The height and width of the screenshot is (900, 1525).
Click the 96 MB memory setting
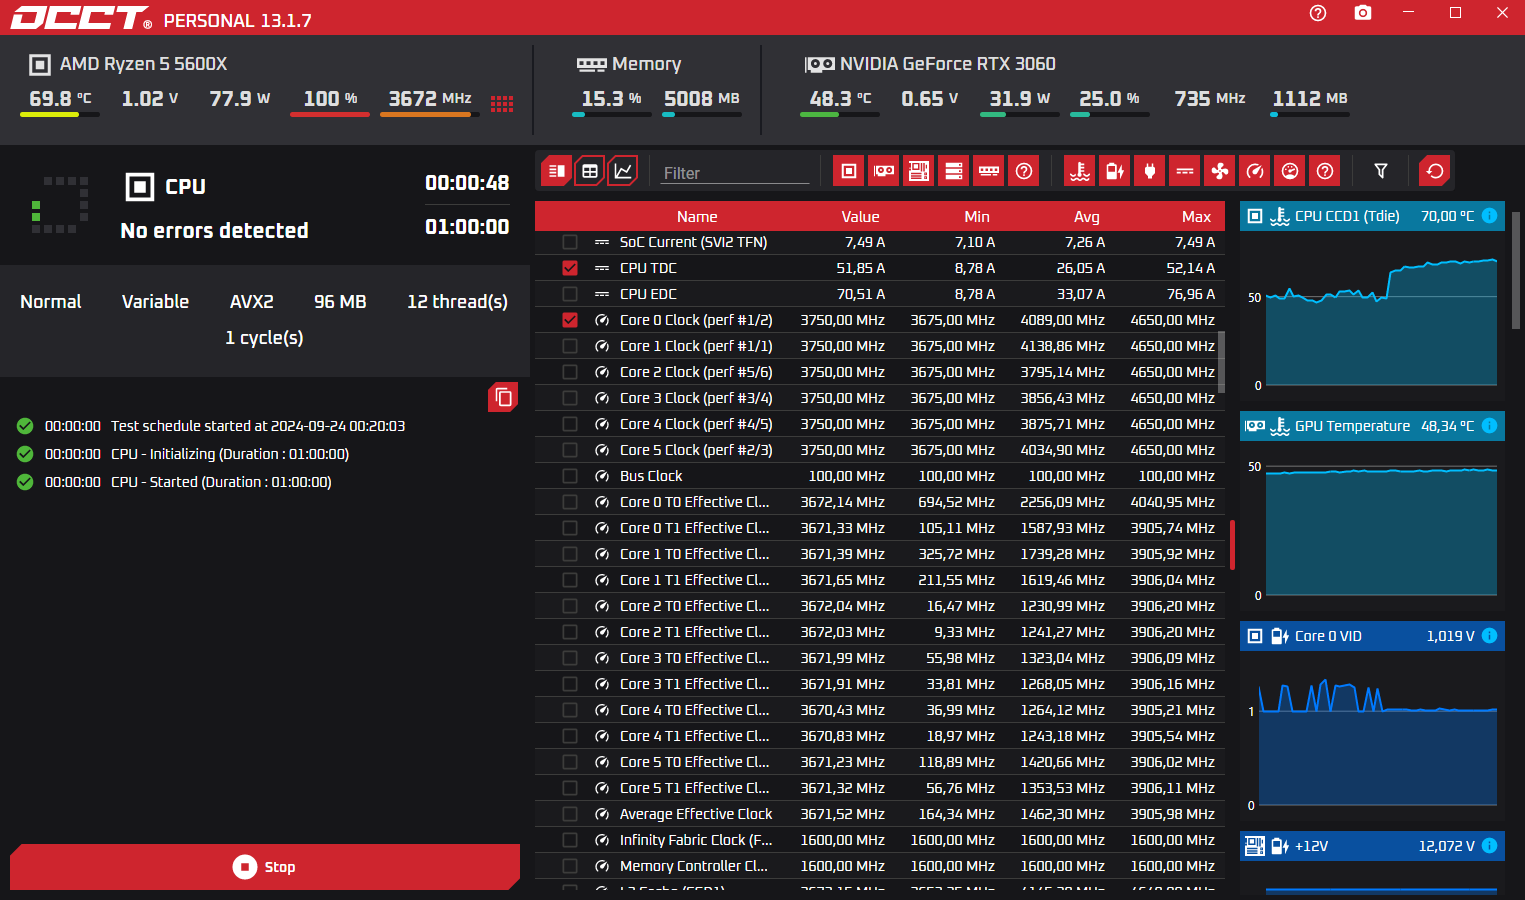(340, 302)
